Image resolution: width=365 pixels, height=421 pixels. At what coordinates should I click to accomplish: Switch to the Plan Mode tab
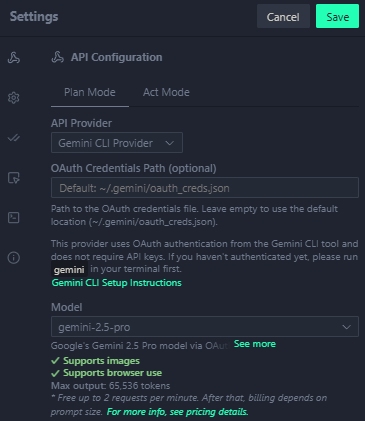point(90,92)
